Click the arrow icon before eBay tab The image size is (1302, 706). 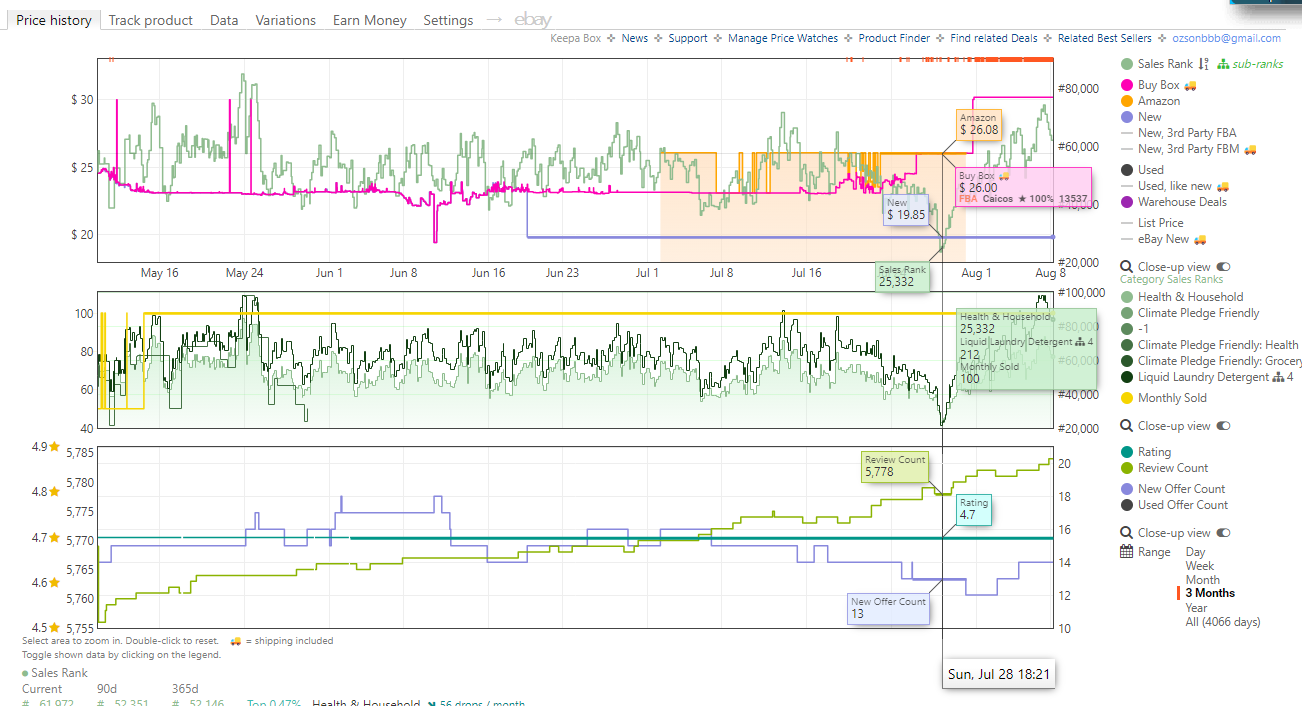(494, 20)
